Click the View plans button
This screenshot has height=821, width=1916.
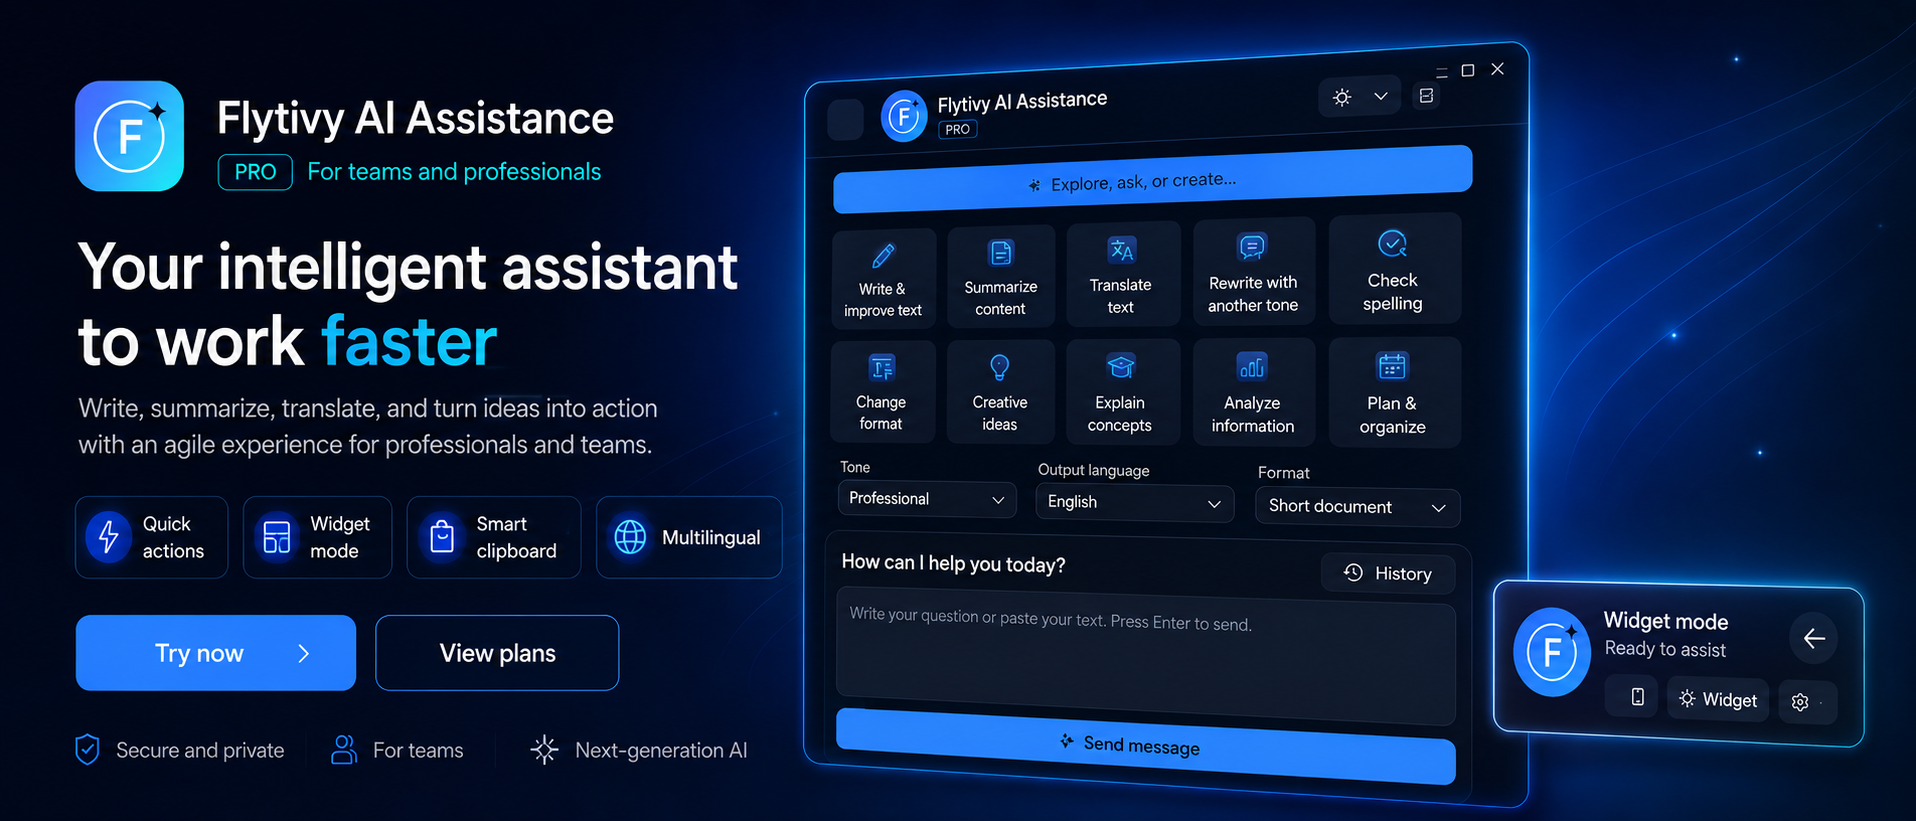coord(497,653)
